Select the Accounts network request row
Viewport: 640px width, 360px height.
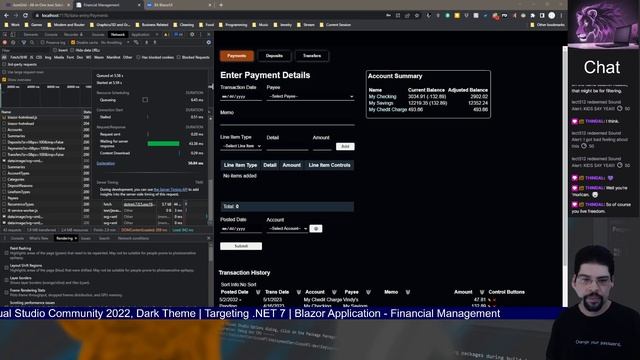46,130
